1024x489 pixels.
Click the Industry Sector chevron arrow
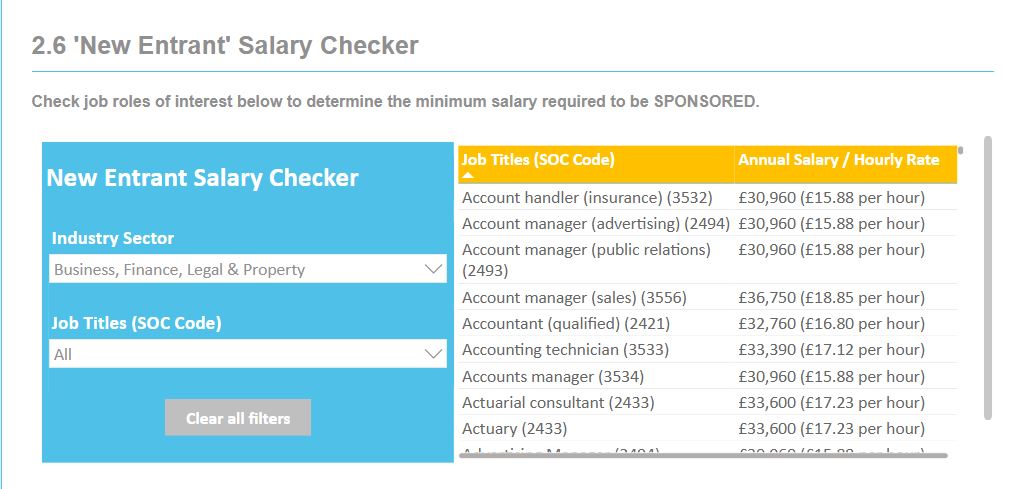pyautogui.click(x=433, y=269)
